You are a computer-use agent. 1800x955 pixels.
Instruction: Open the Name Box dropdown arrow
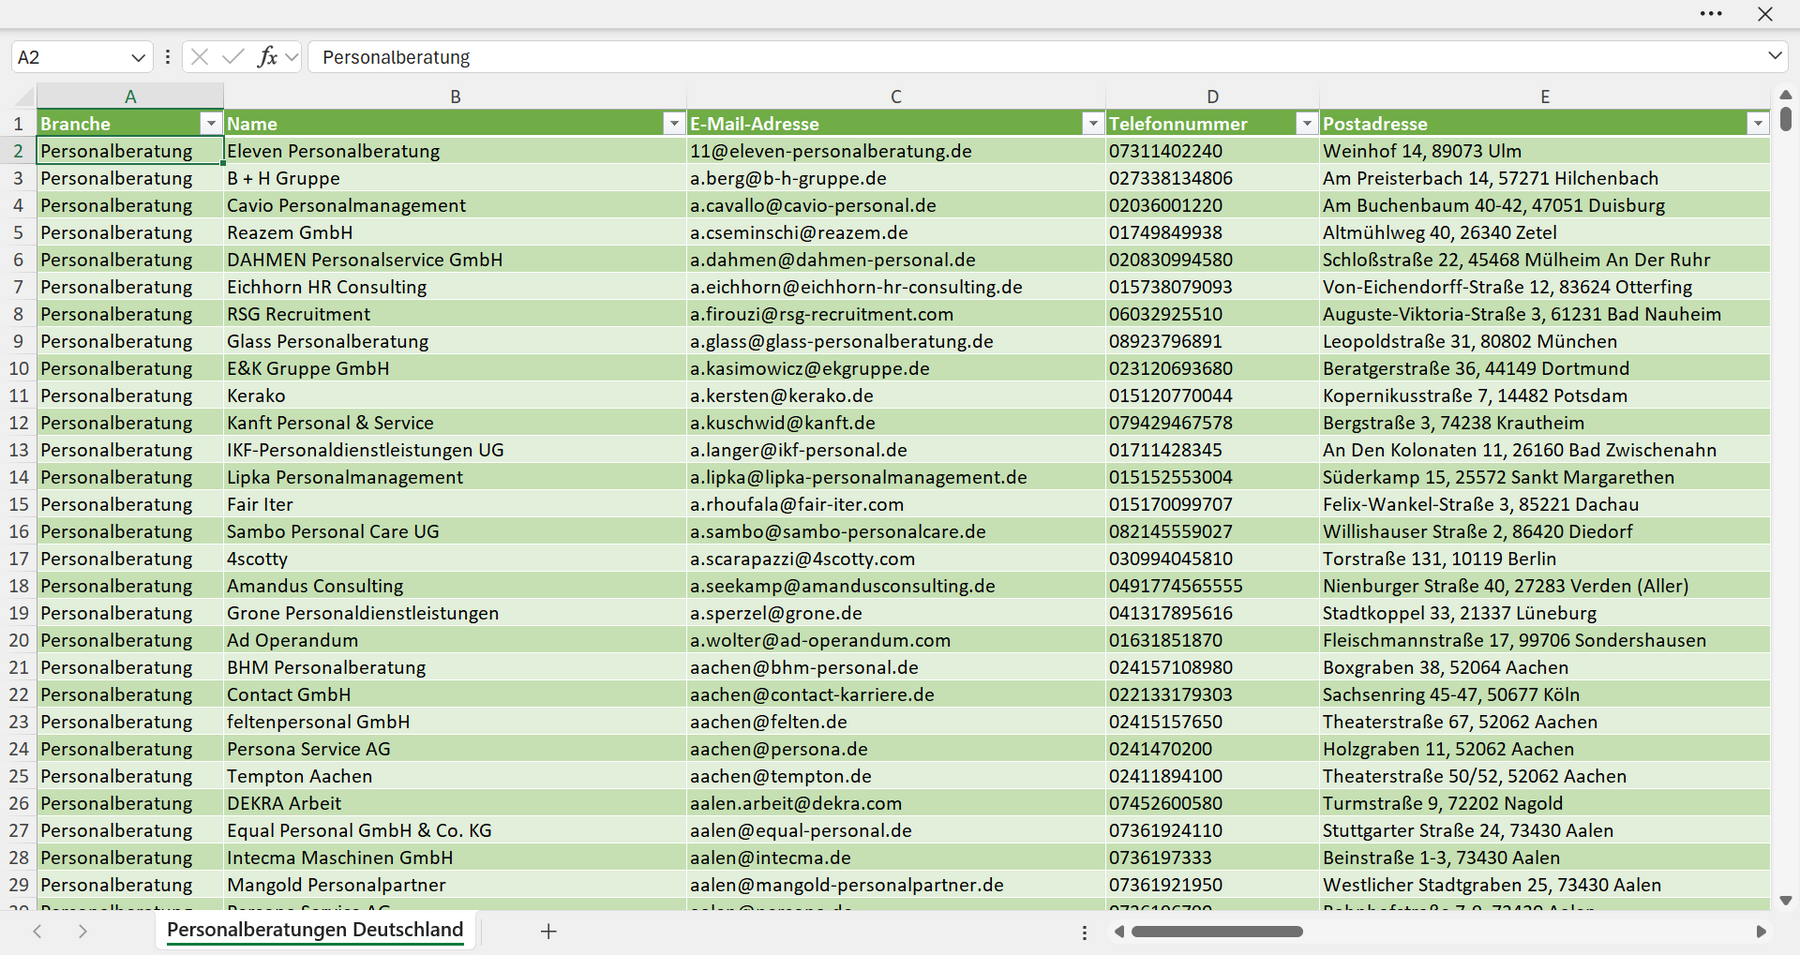[x=138, y=57]
